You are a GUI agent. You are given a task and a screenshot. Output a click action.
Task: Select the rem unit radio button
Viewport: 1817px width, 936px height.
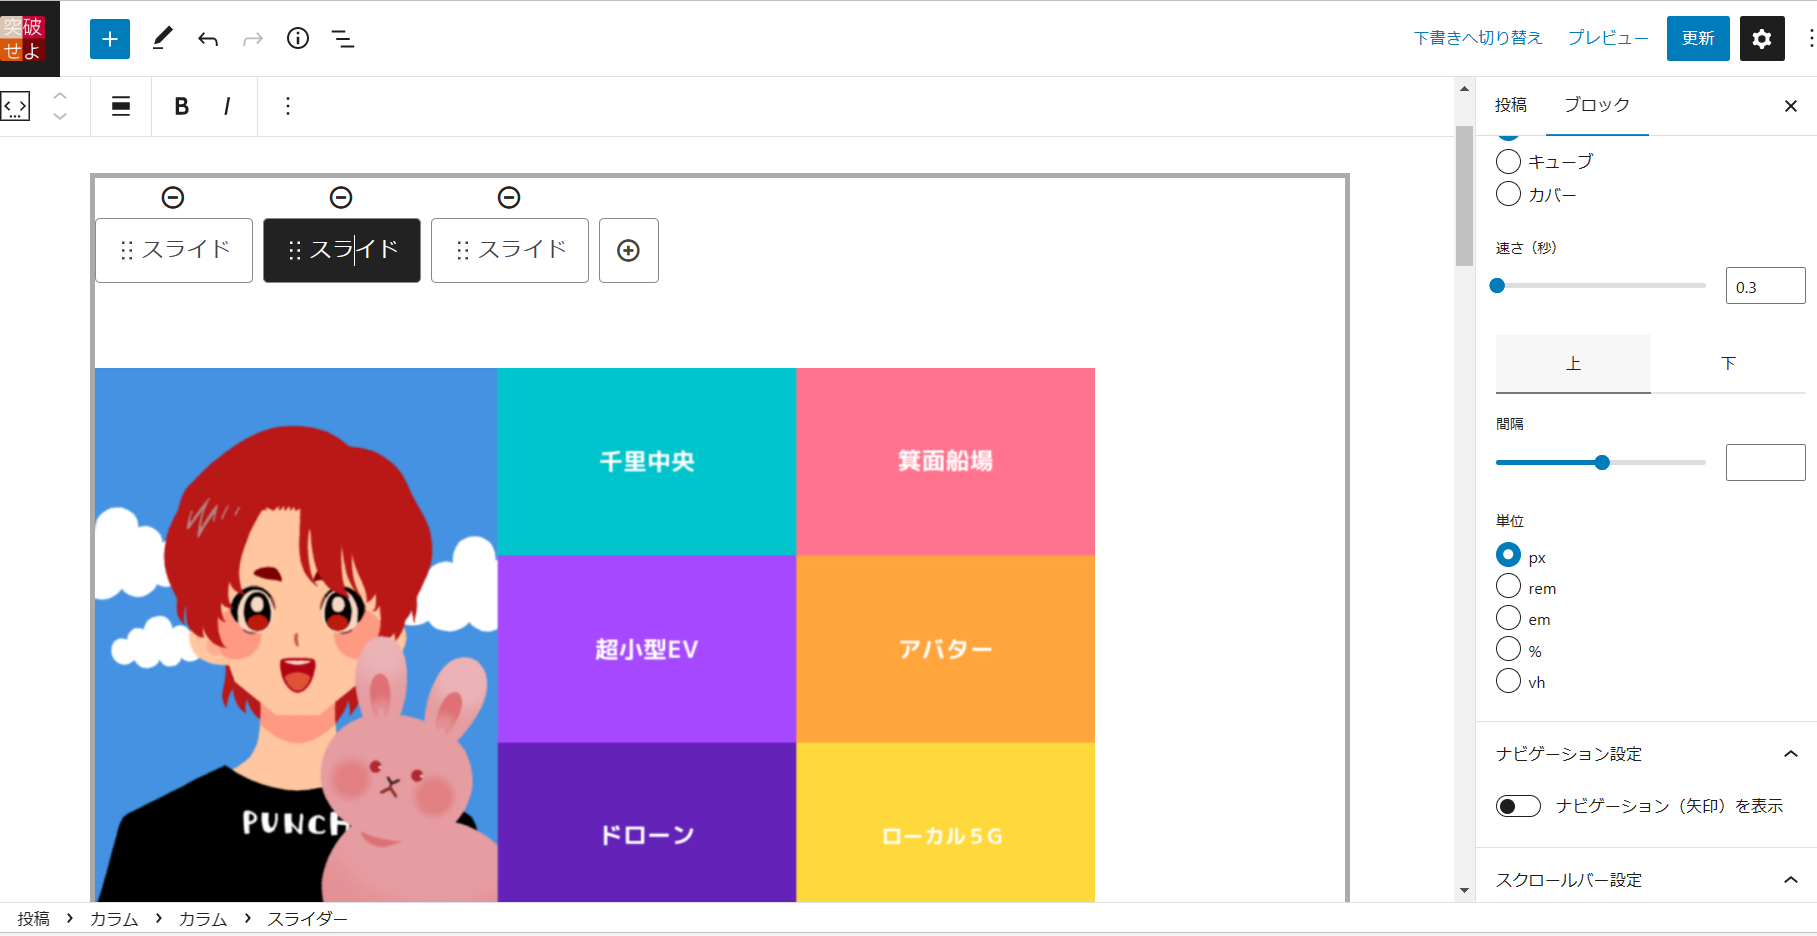coord(1508,586)
